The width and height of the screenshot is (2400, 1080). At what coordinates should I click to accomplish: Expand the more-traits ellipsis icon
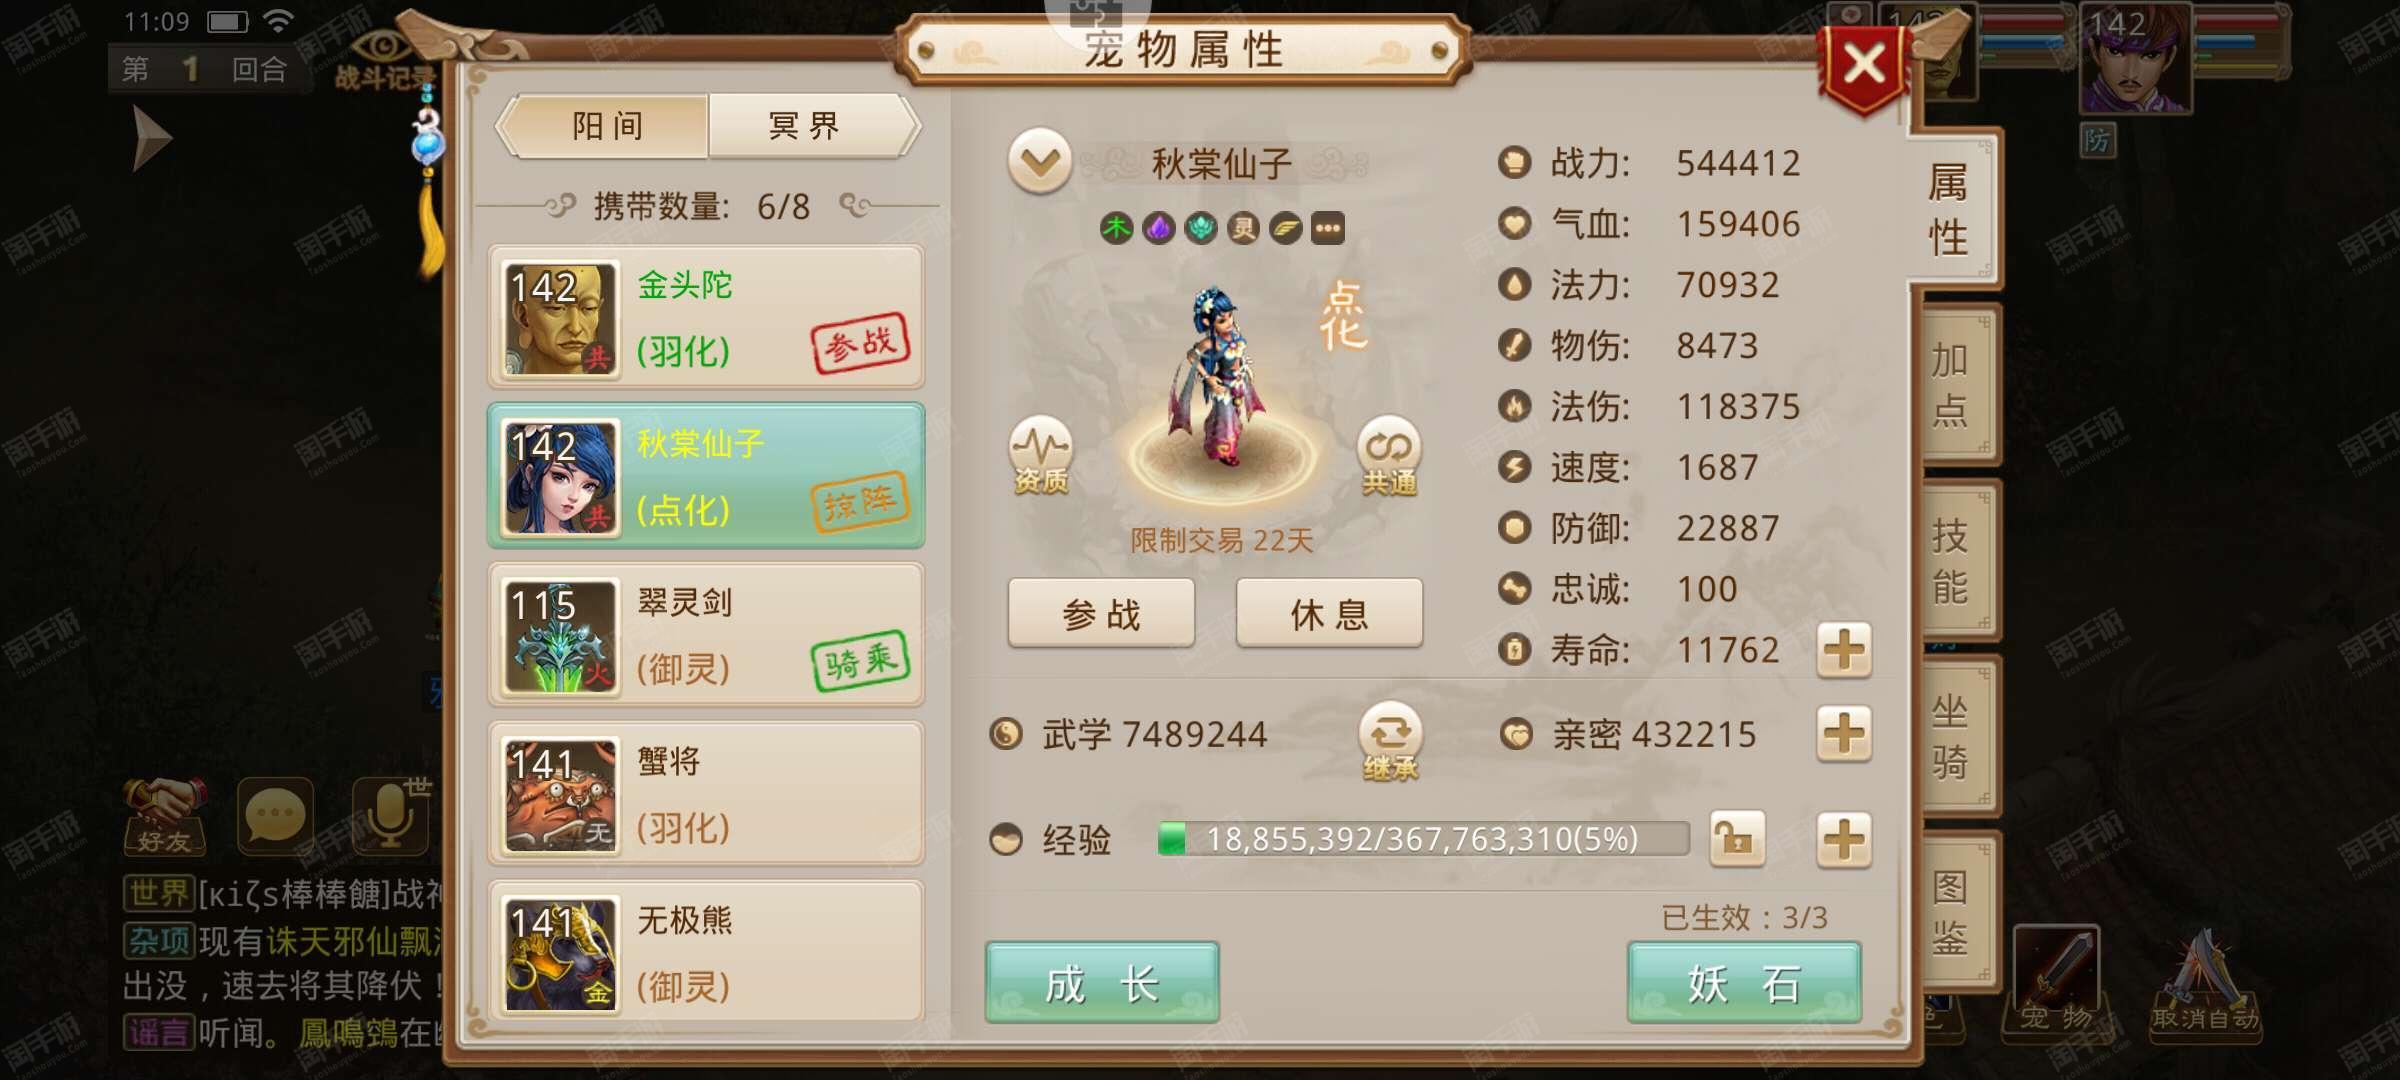click(1328, 229)
